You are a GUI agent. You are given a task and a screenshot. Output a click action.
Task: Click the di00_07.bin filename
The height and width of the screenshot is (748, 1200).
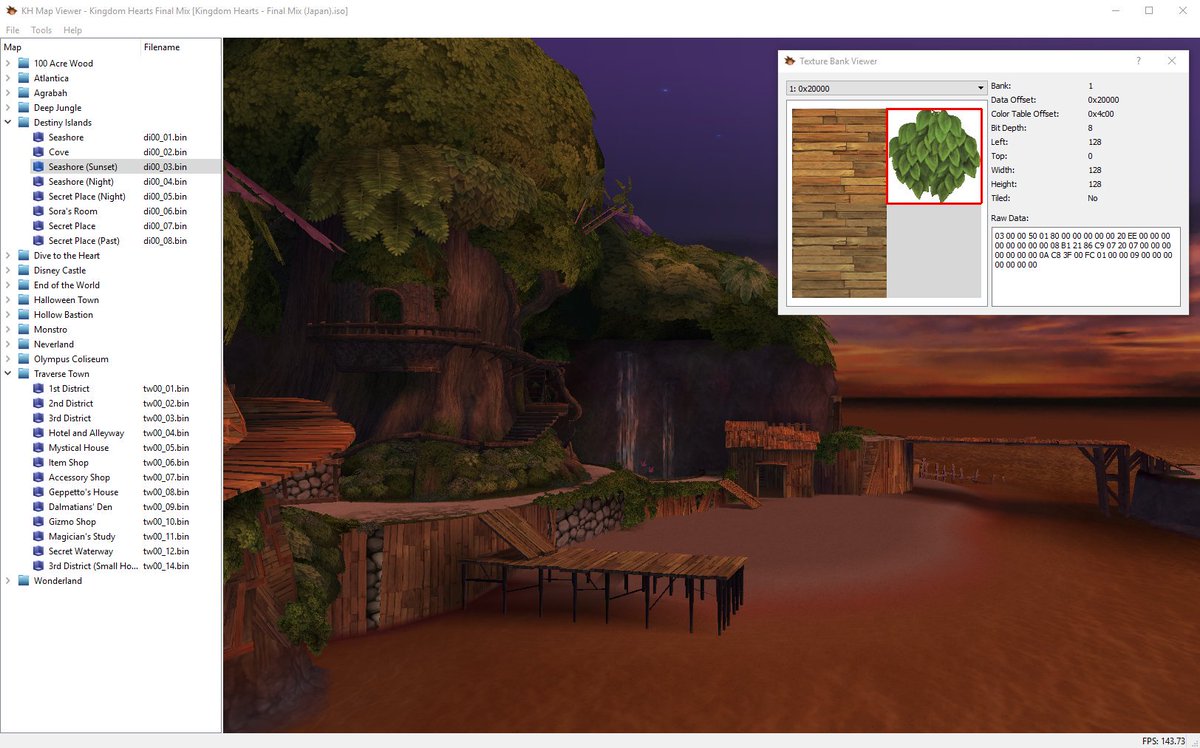166,226
